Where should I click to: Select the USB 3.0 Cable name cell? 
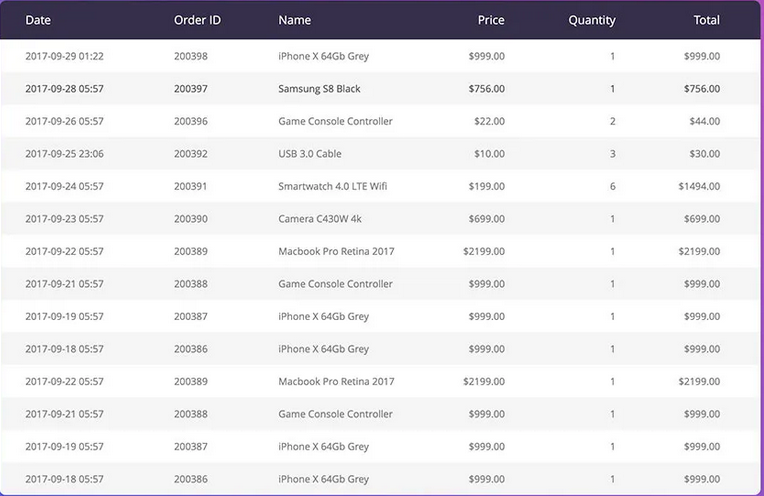tap(309, 154)
